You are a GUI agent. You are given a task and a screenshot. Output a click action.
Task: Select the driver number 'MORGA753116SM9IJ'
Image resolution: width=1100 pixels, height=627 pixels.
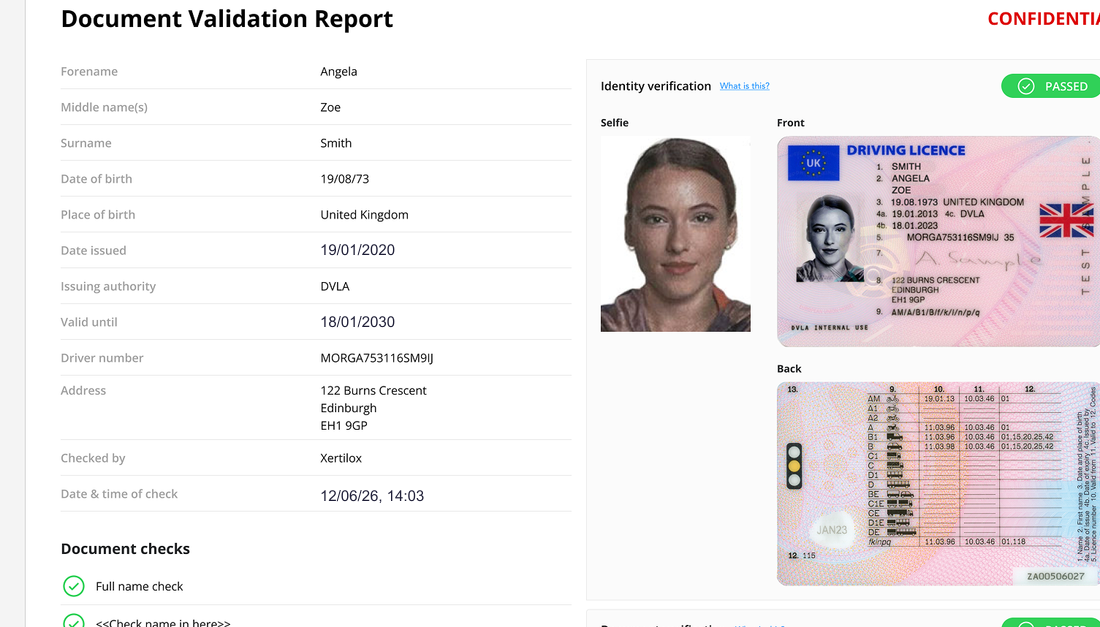[x=377, y=358]
